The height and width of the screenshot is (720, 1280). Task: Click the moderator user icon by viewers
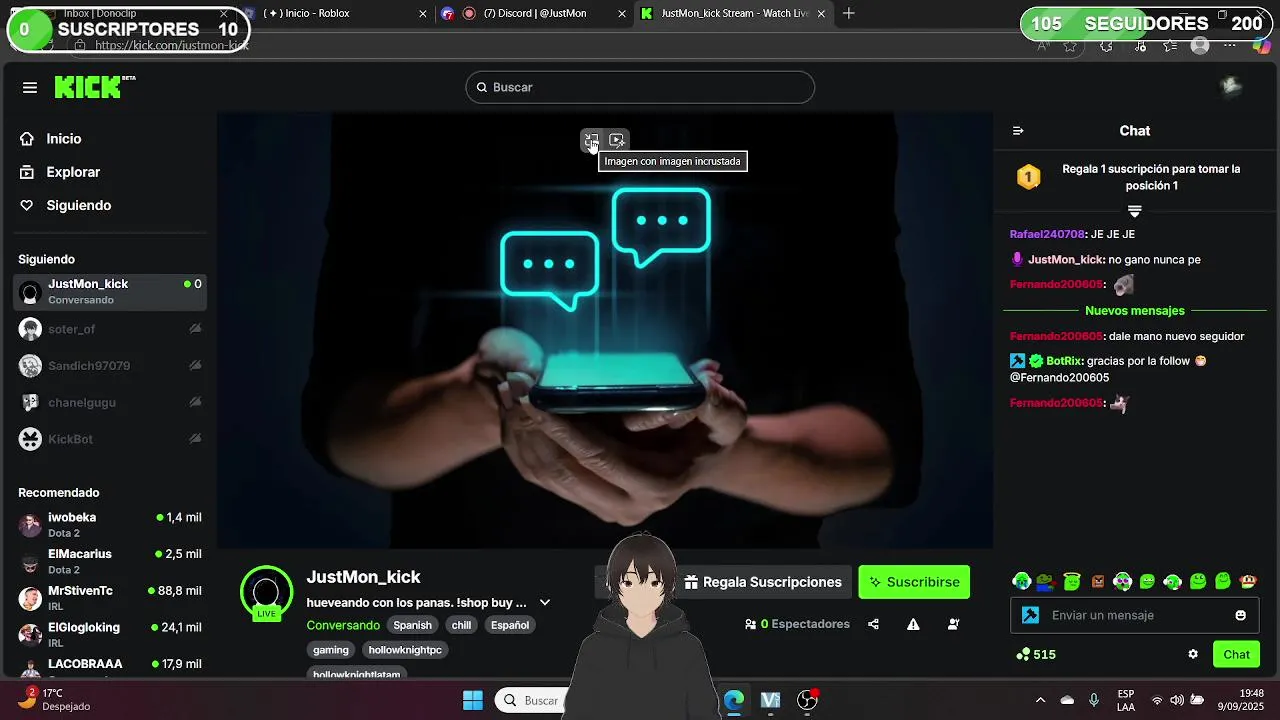tap(953, 624)
